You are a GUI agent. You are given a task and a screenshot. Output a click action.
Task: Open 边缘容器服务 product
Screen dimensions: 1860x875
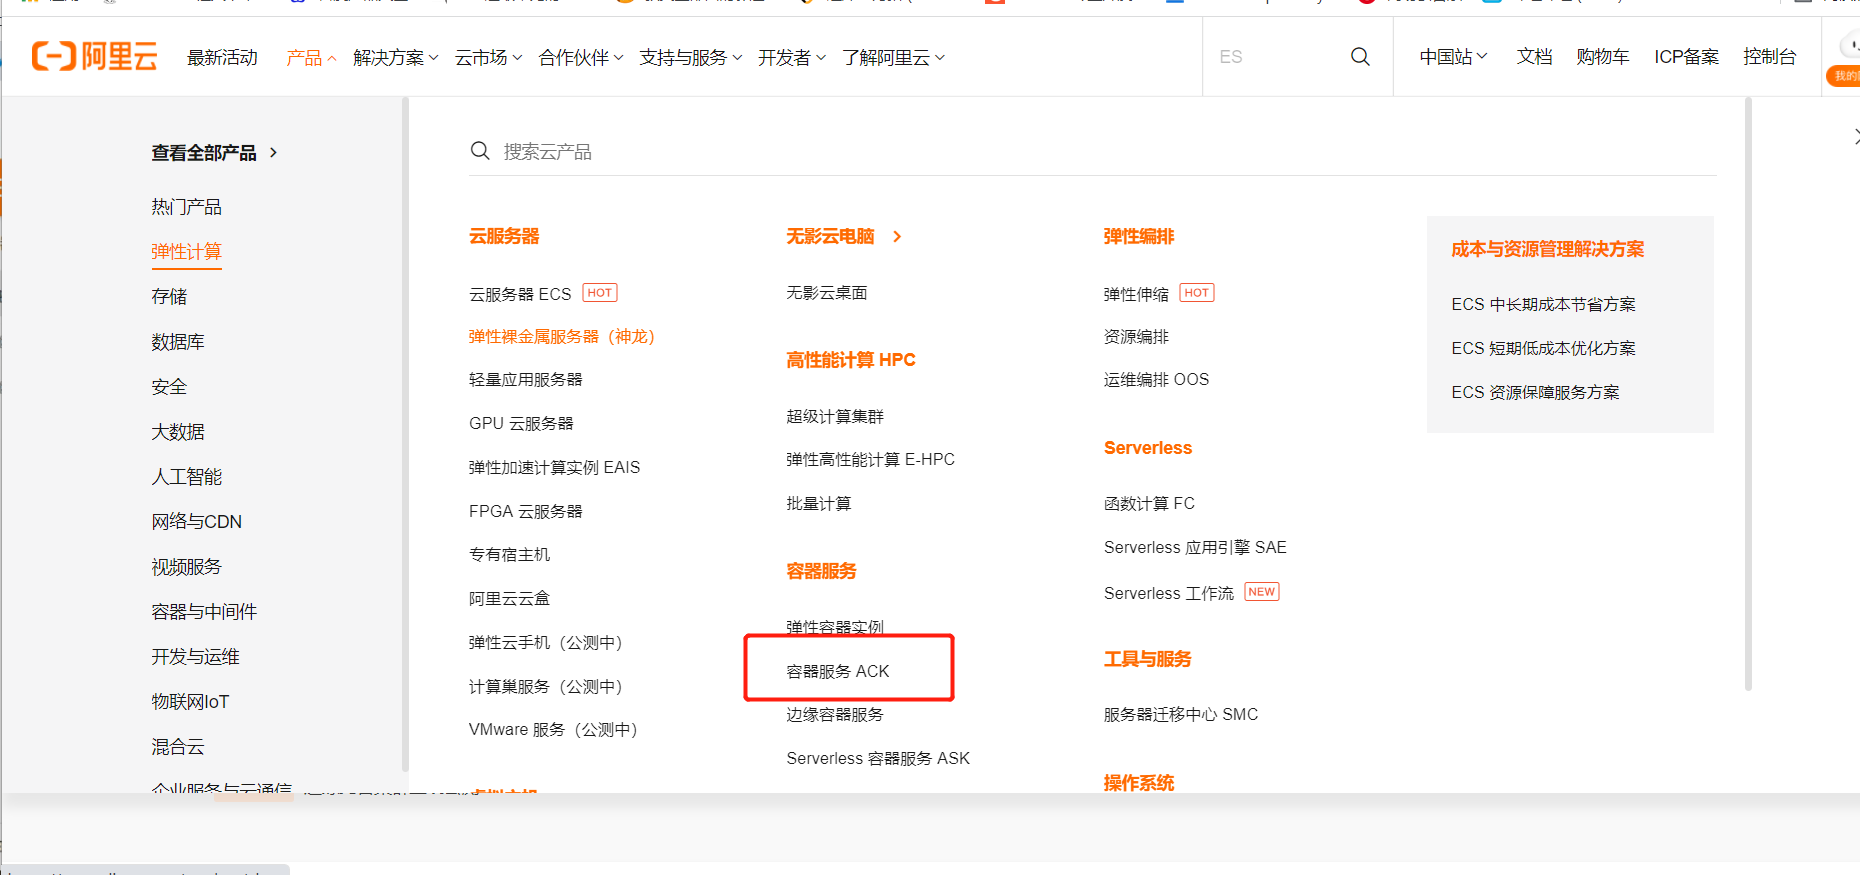point(835,715)
